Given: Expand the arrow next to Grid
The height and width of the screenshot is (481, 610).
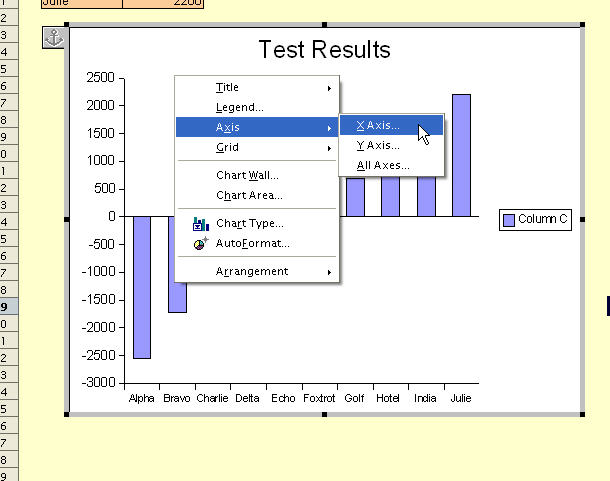Looking at the screenshot, I should click(330, 148).
